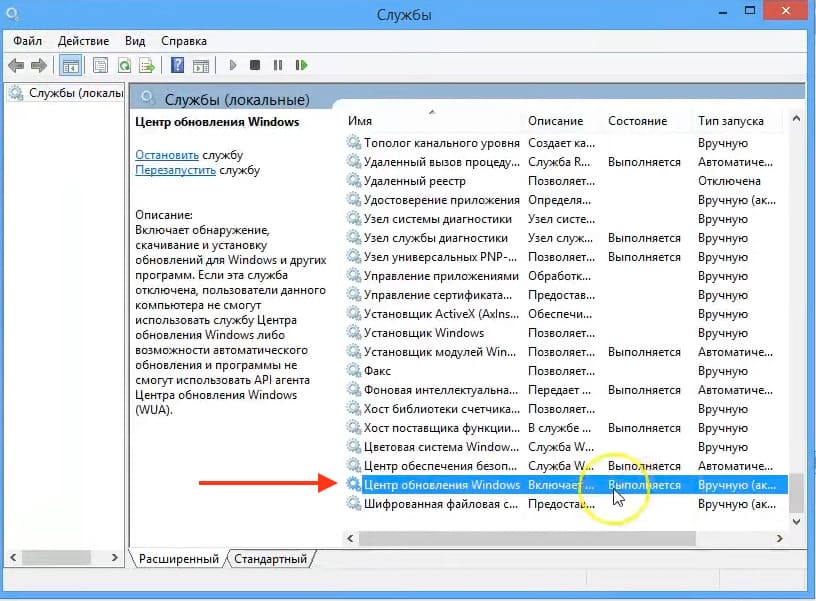Viewport: 816px width, 601px height.
Task: Click the Перезапустить service link
Action: [175, 170]
